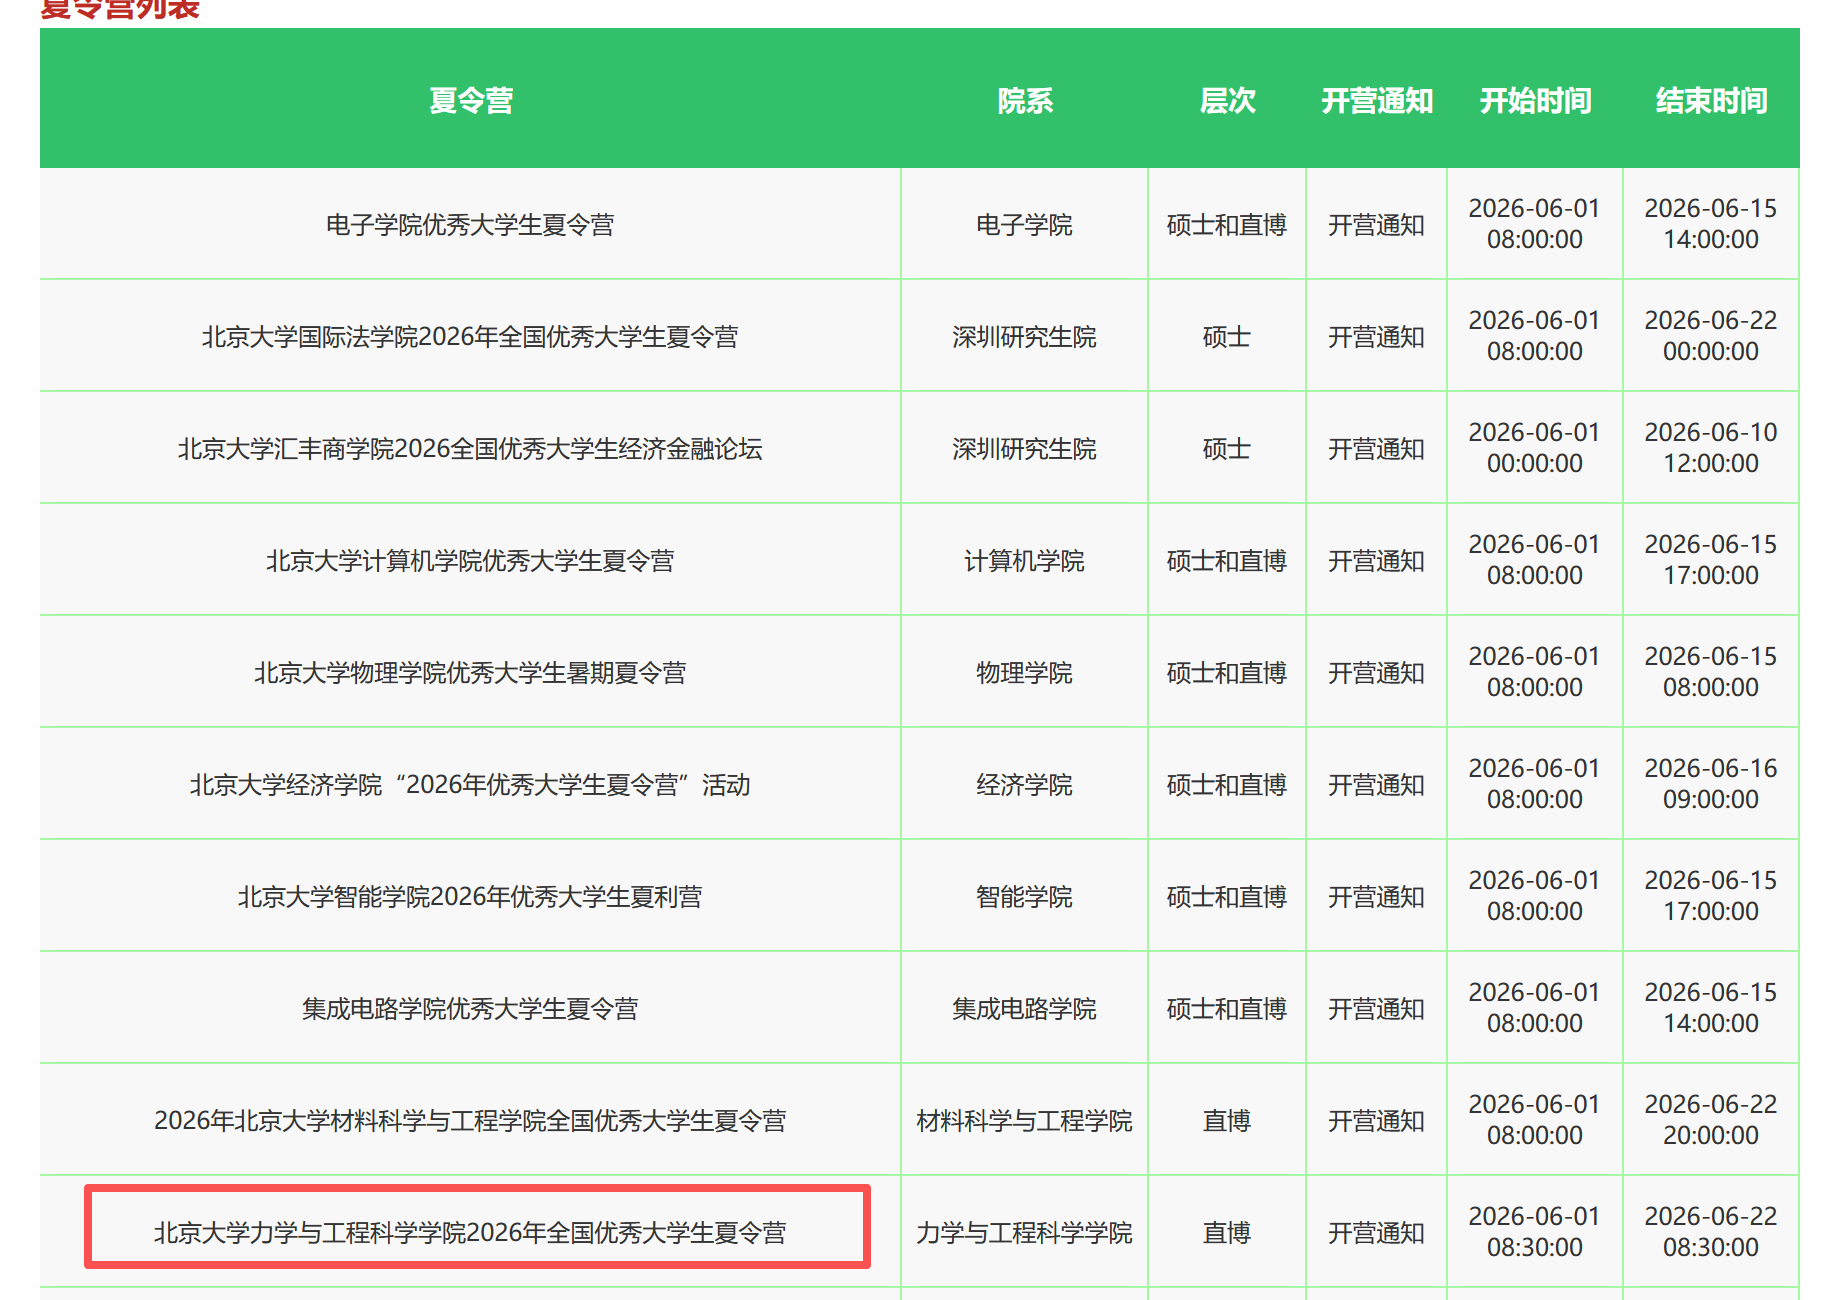Click end time 2026-06-15 17:00:00 in 计算机学院 row
Image resolution: width=1834 pixels, height=1300 pixels.
point(1711,560)
